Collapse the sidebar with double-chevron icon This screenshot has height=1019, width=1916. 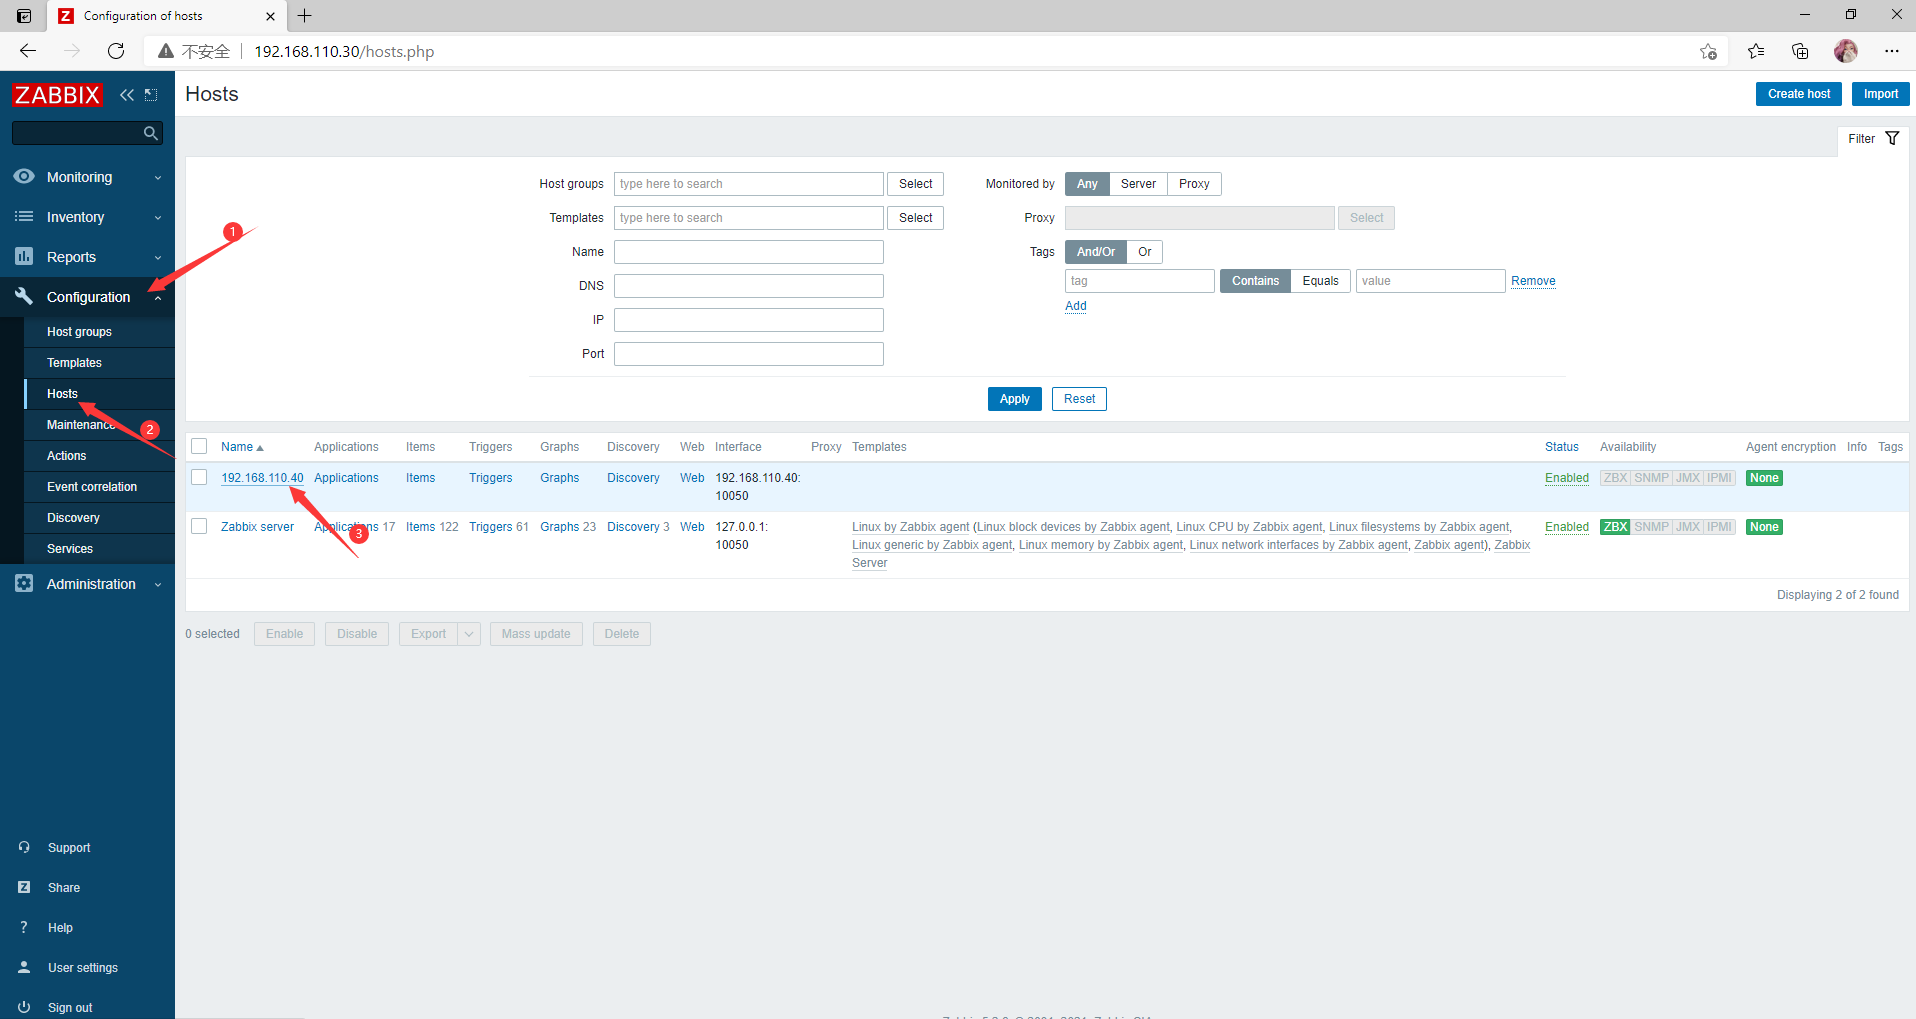coord(127,95)
